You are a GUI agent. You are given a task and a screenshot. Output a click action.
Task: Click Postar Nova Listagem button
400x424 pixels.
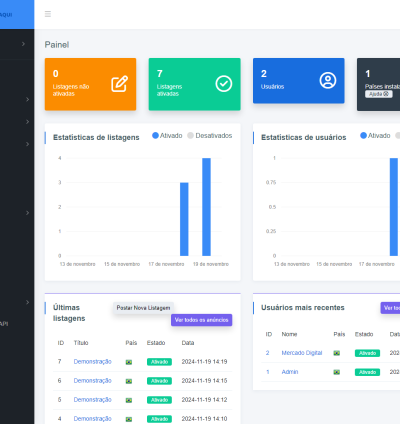[143, 308]
